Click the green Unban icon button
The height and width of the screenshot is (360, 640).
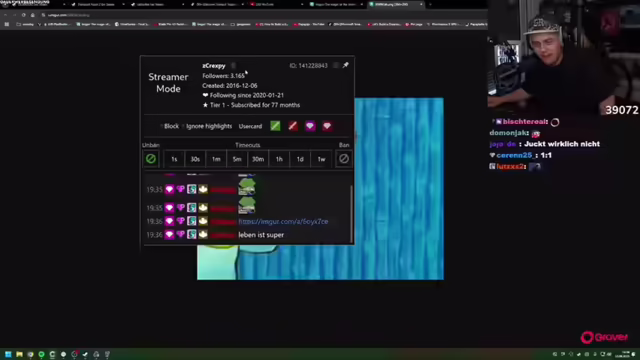[x=151, y=159]
